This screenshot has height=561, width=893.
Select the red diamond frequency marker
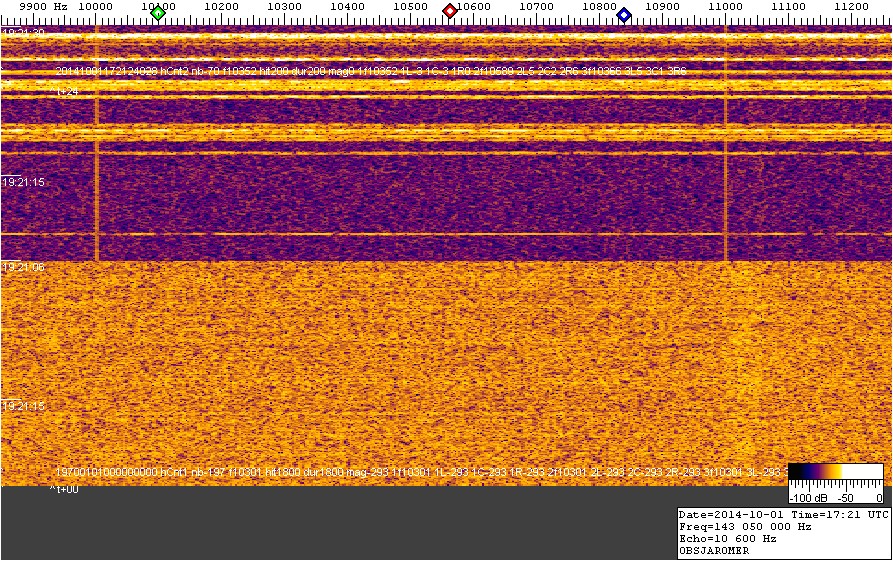(x=450, y=11)
